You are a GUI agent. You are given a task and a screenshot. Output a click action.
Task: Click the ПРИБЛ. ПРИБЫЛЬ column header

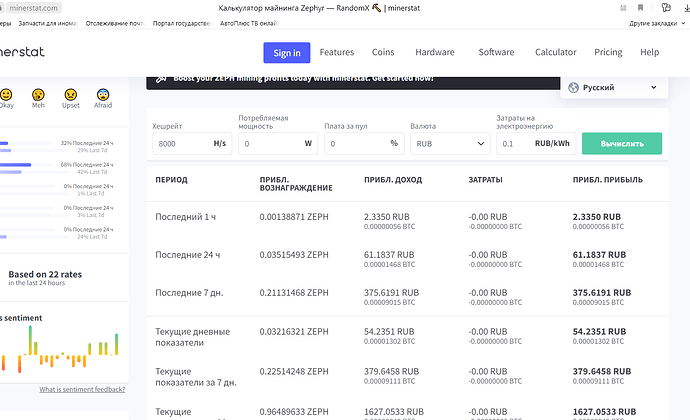(608, 180)
